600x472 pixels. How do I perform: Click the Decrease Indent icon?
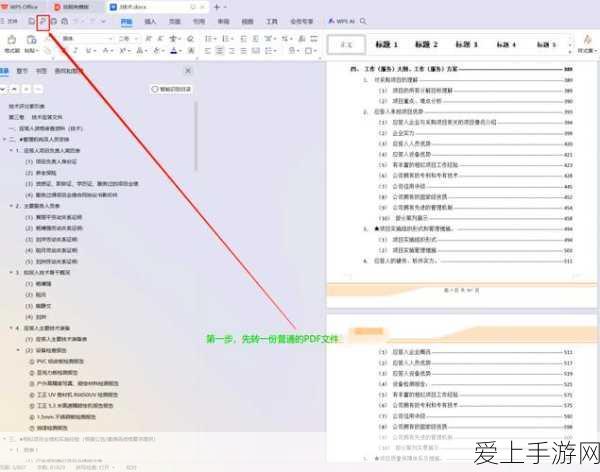(243, 39)
